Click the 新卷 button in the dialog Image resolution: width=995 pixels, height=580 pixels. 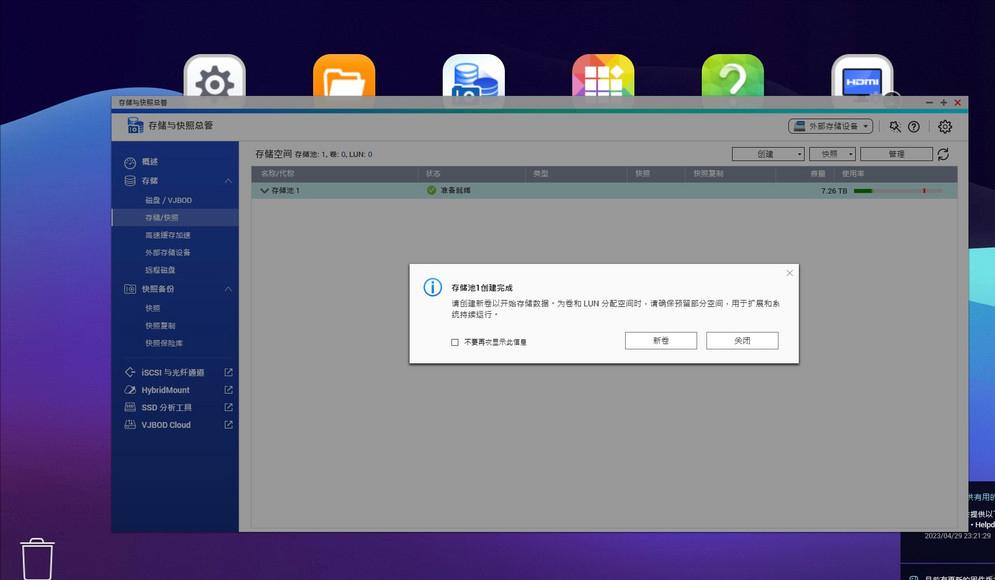[660, 340]
